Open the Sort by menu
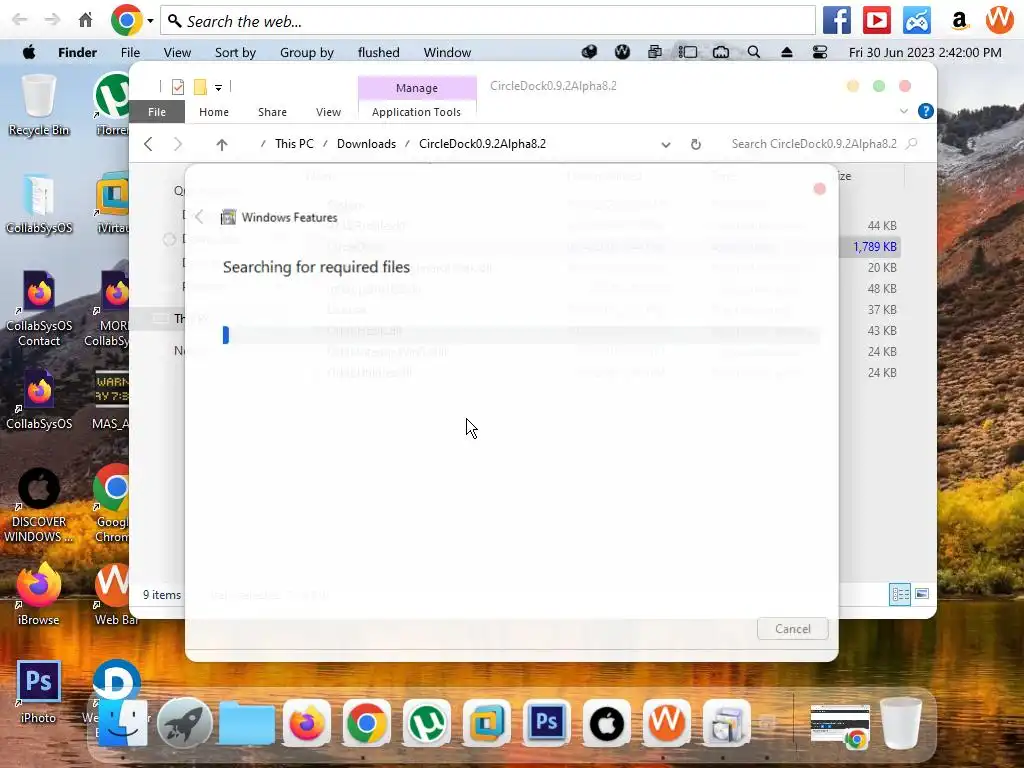Image resolution: width=1024 pixels, height=768 pixels. pyautogui.click(x=235, y=52)
